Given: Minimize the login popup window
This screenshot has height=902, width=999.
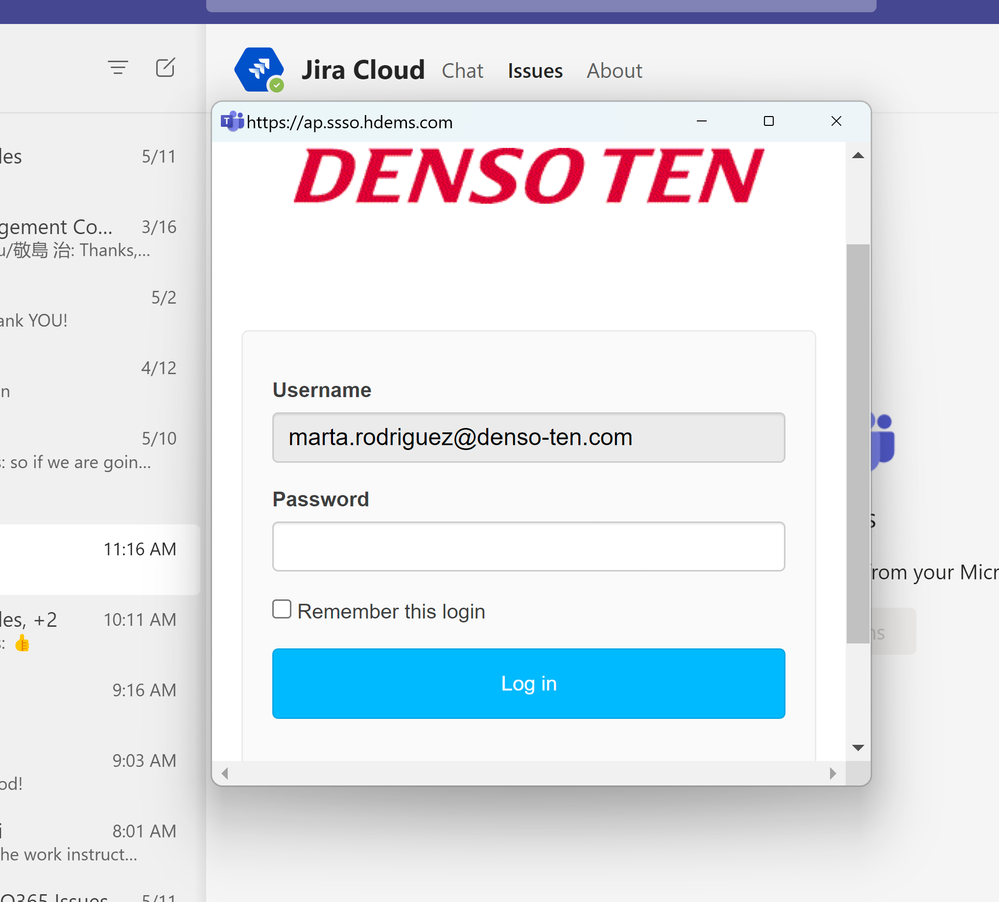Looking at the screenshot, I should [701, 121].
